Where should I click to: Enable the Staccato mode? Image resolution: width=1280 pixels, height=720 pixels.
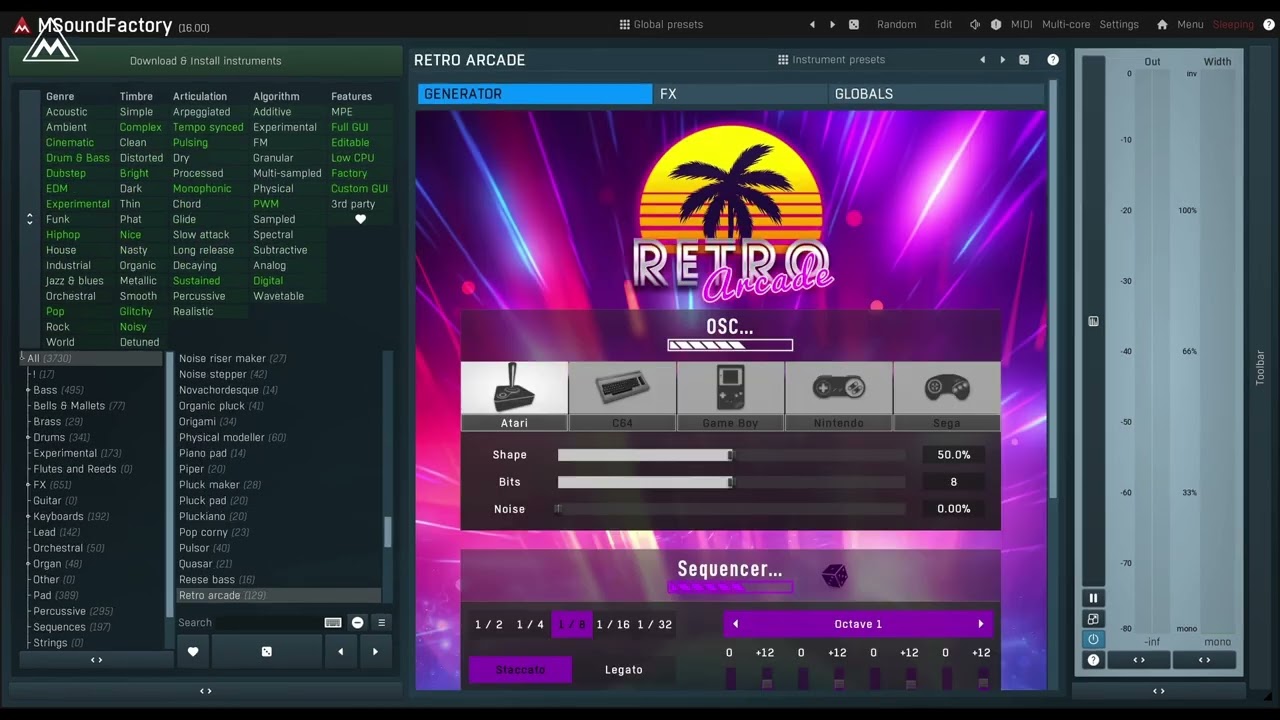pos(520,670)
